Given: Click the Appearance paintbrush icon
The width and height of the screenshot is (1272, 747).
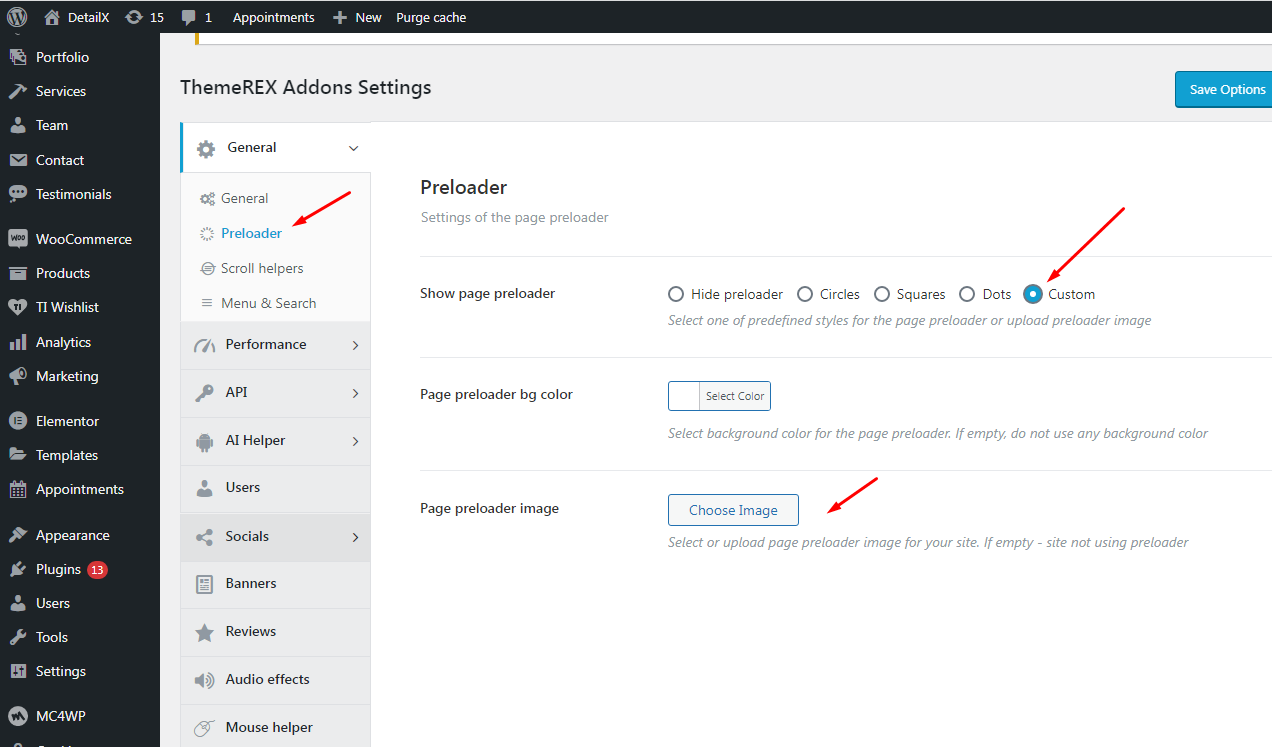Looking at the screenshot, I should [x=18, y=535].
